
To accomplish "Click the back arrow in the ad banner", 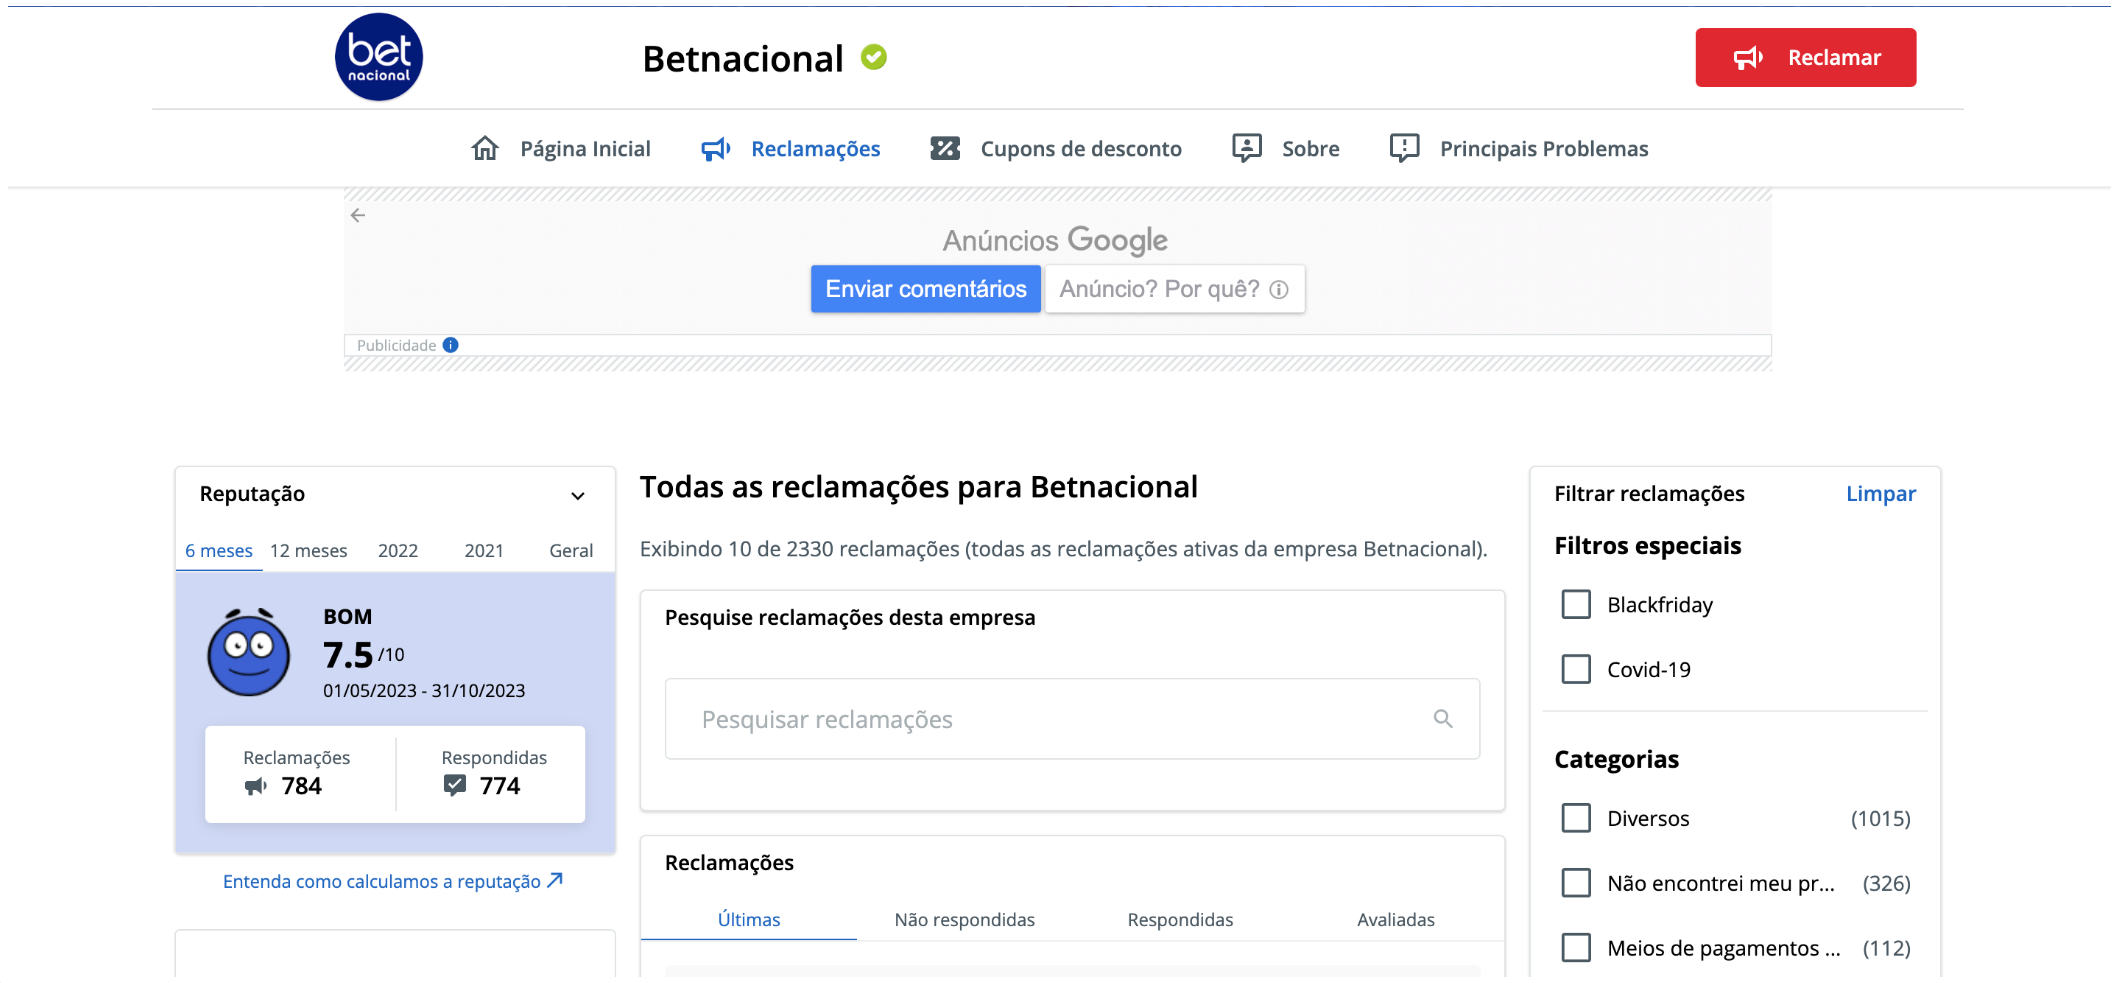I will [x=358, y=215].
